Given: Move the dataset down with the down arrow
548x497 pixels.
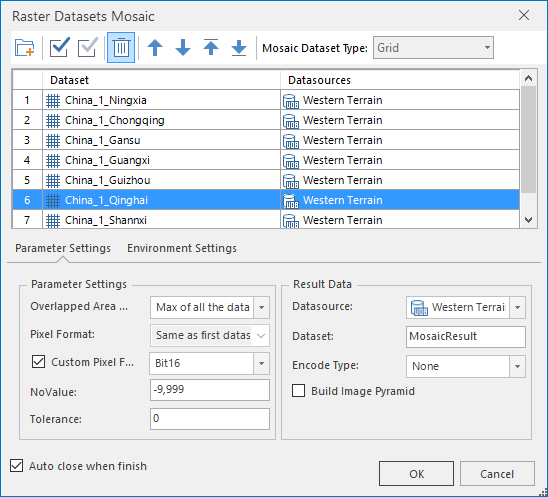Looking at the screenshot, I should pos(183,48).
